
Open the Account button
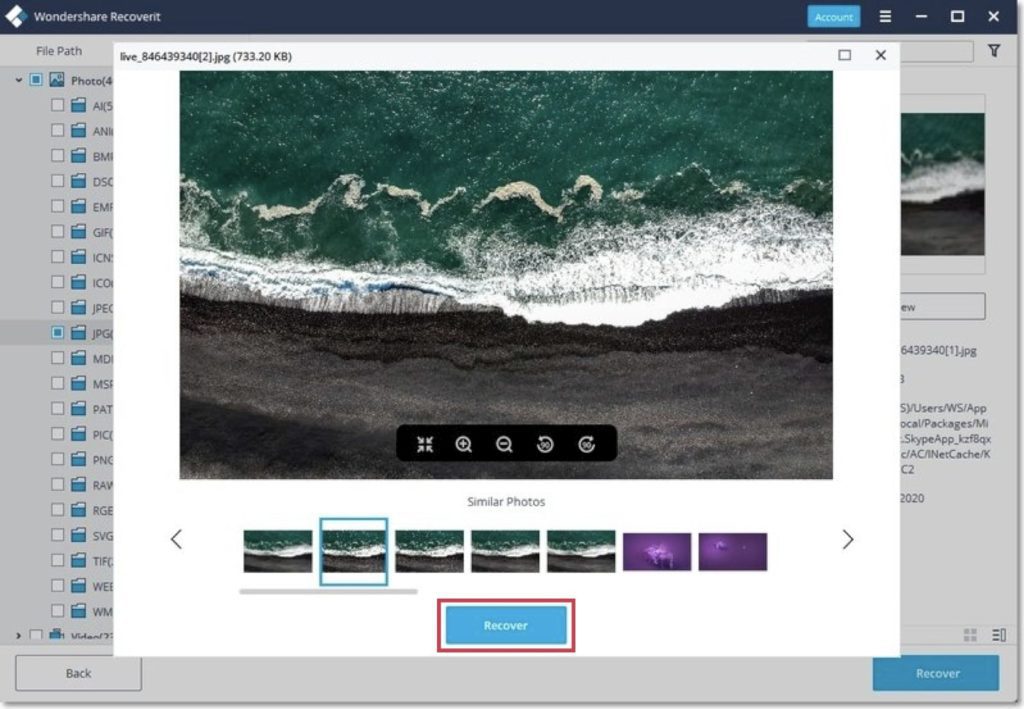click(x=833, y=17)
